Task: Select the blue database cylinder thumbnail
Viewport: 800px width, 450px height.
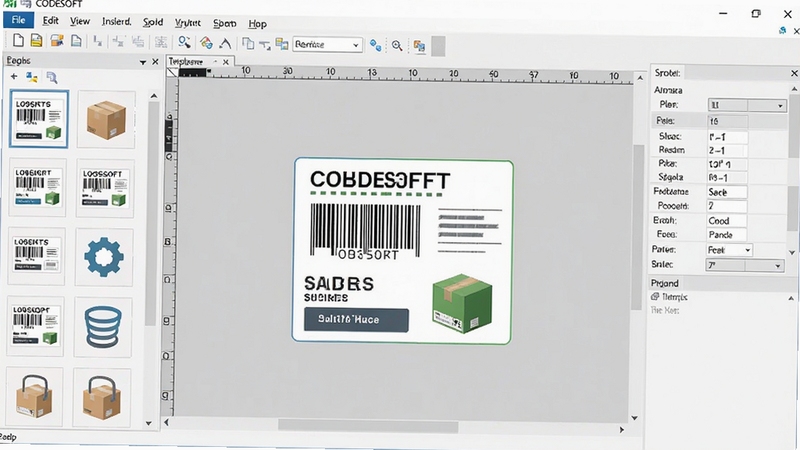Action: (x=103, y=327)
